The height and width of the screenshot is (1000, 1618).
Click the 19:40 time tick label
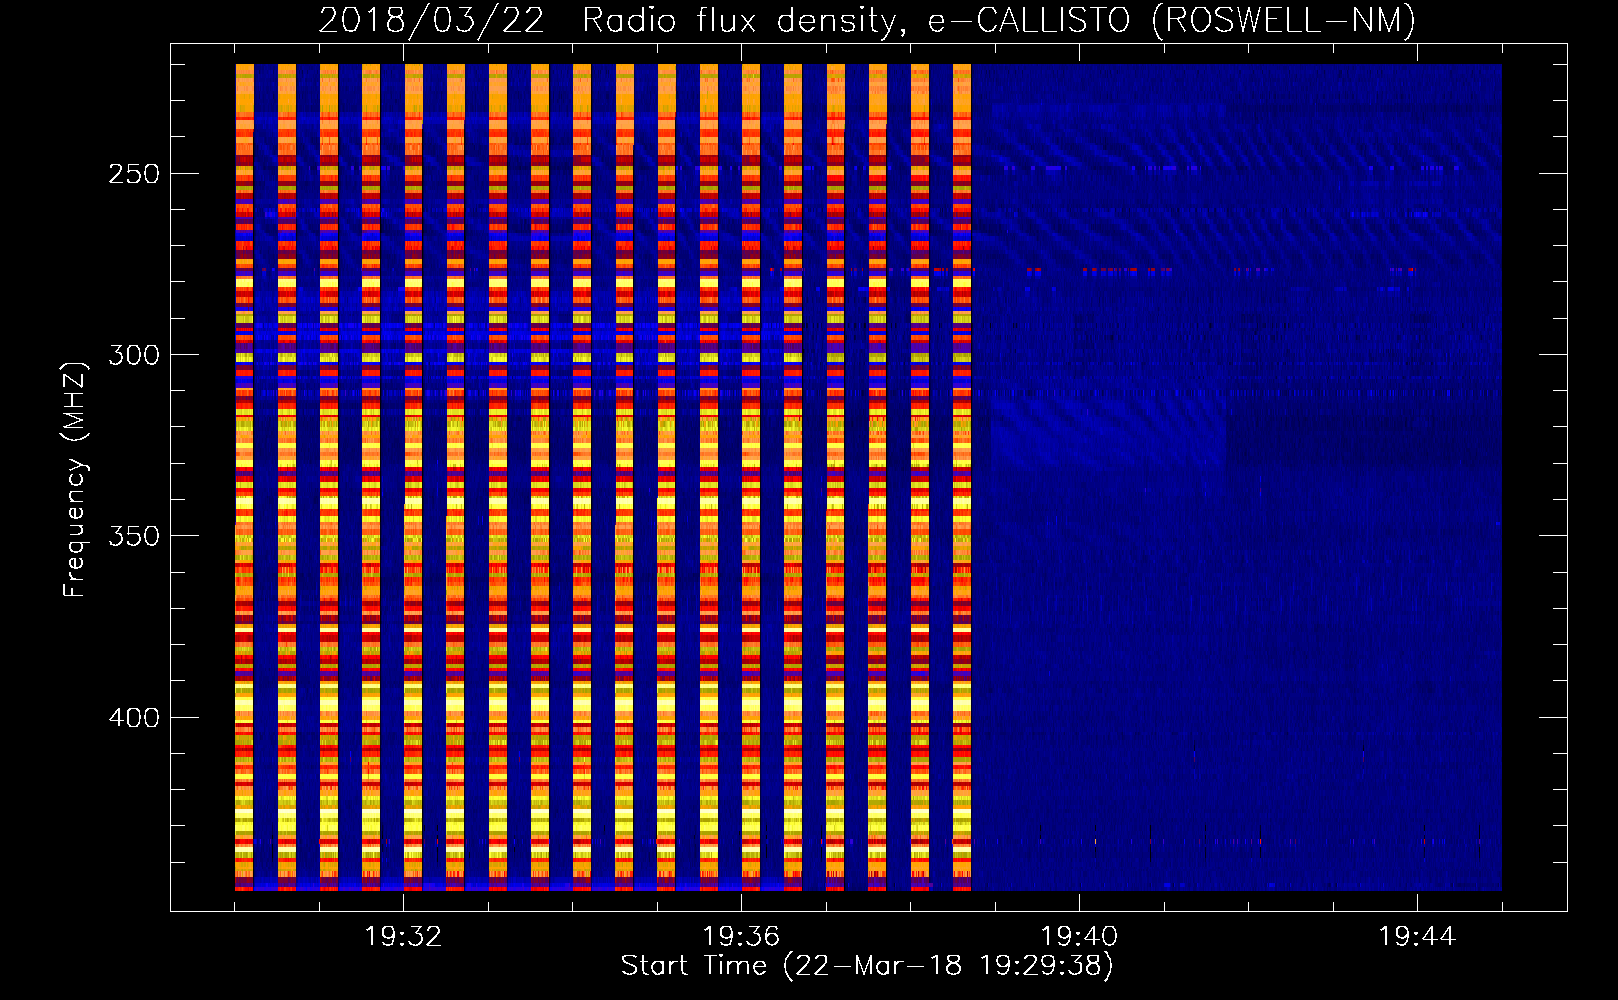click(1079, 937)
